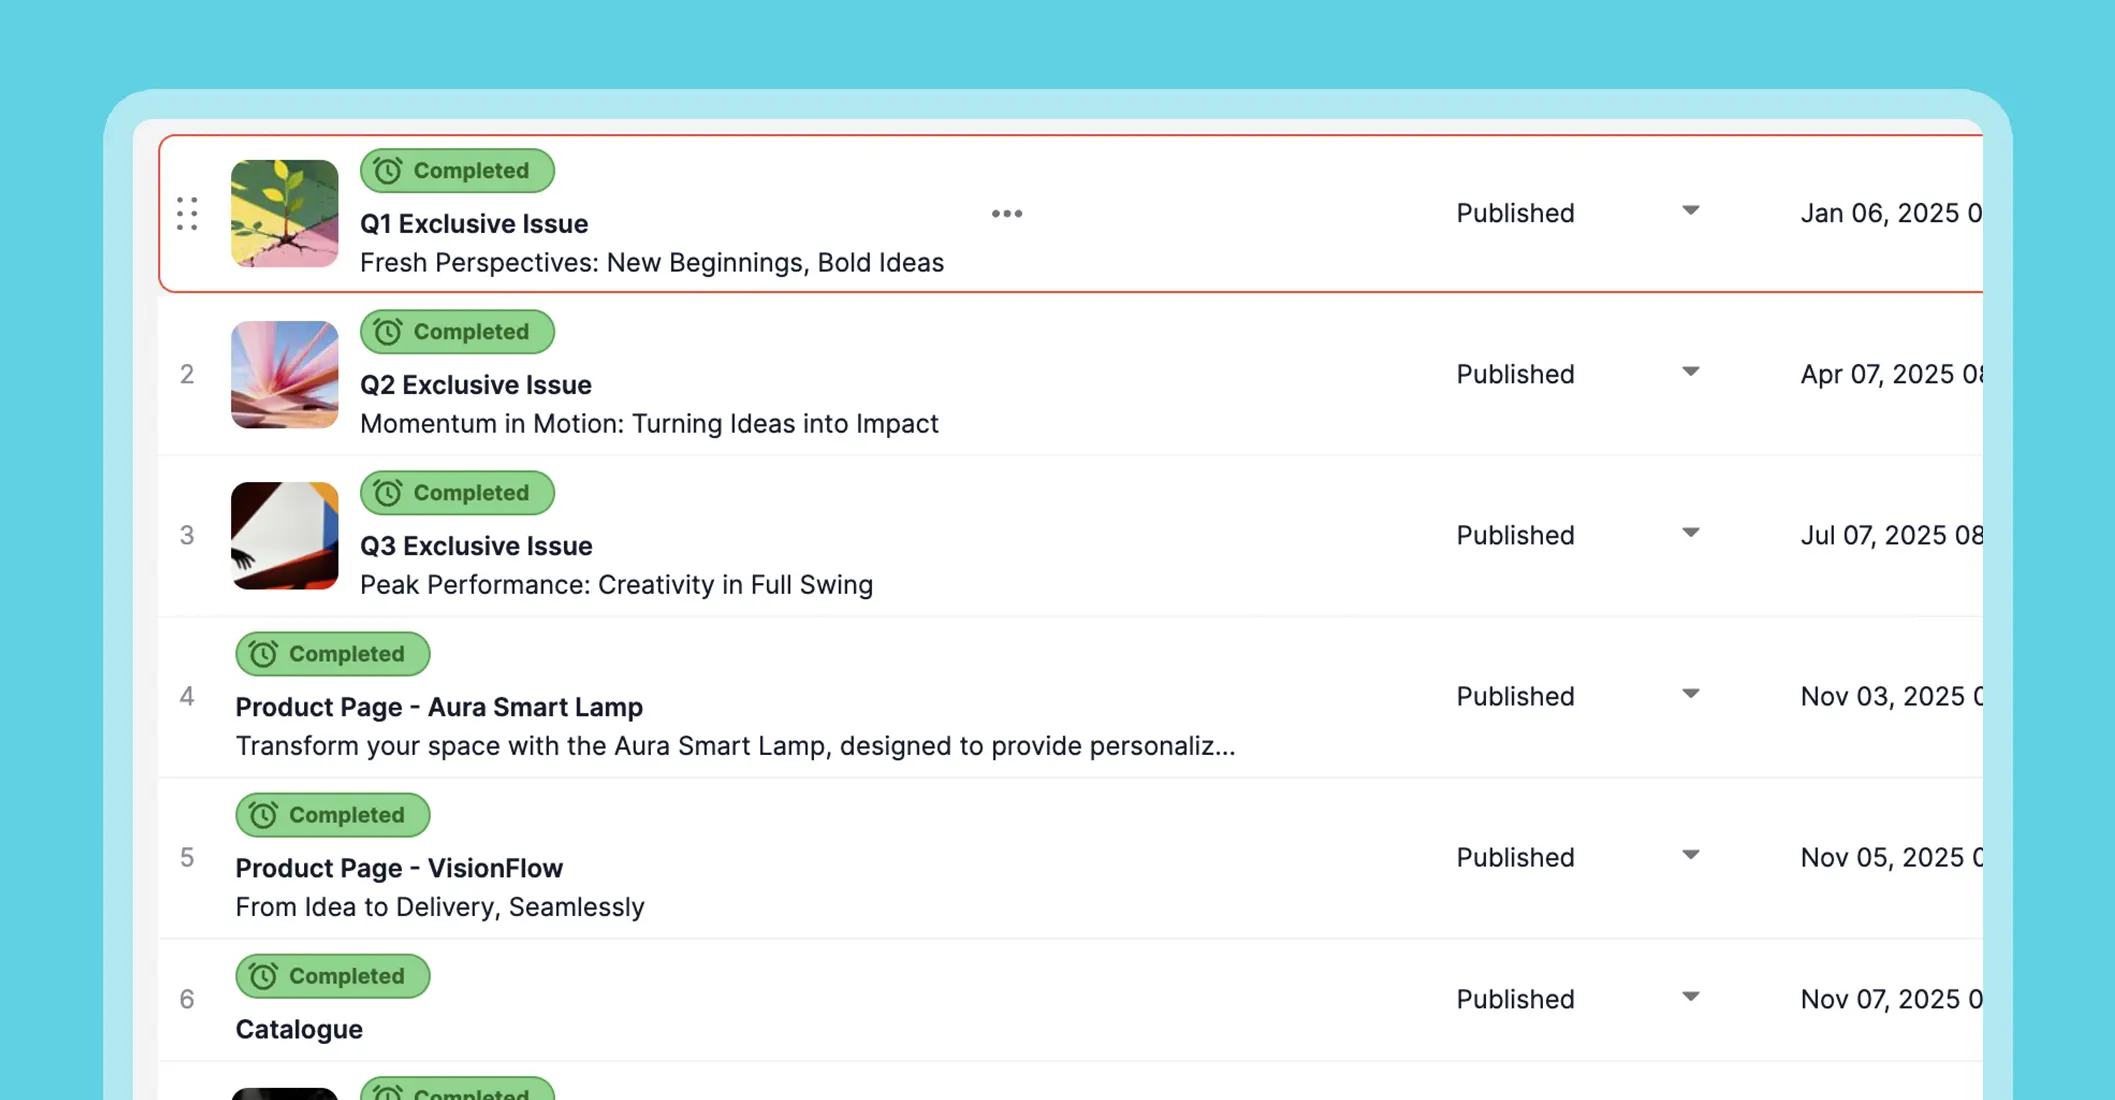Screen dimensions: 2115x1100
Task: Toggle the Completed status on Product Page - VisionFlow
Action: (332, 815)
